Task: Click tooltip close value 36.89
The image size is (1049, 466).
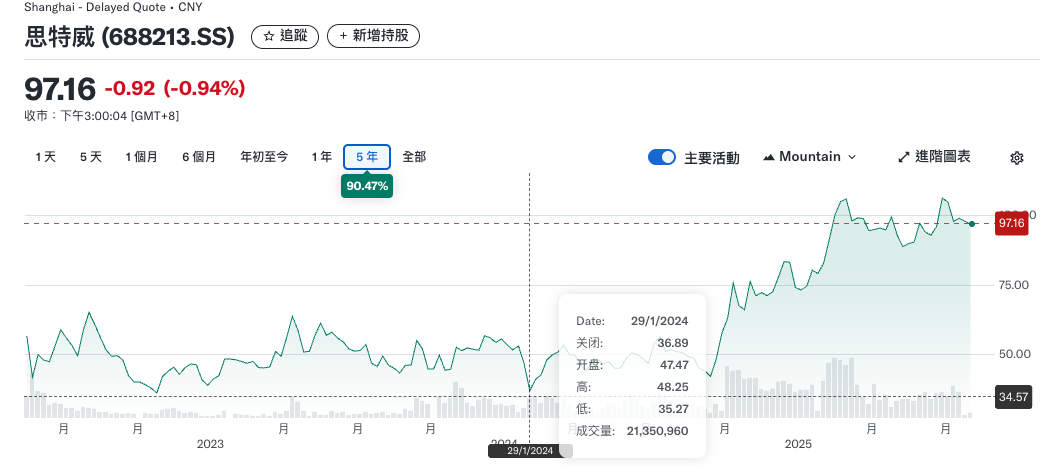Action: [x=672, y=343]
